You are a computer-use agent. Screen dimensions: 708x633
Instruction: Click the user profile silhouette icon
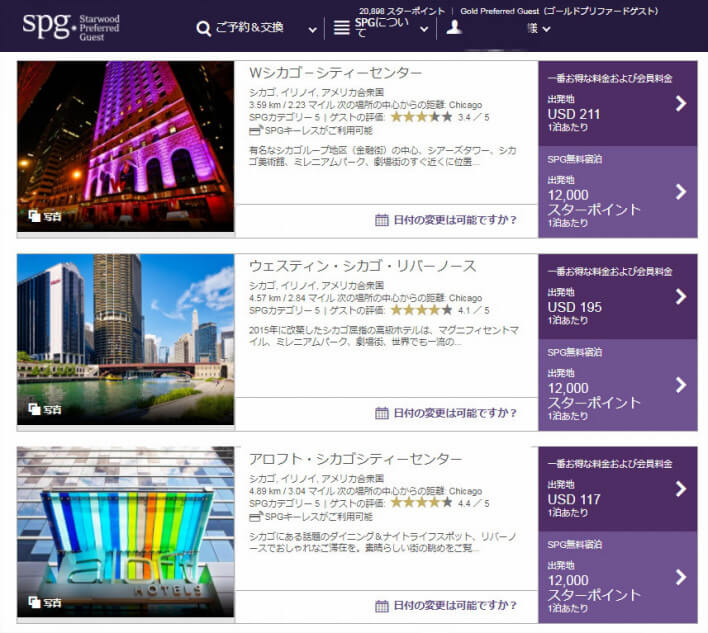[x=454, y=27]
